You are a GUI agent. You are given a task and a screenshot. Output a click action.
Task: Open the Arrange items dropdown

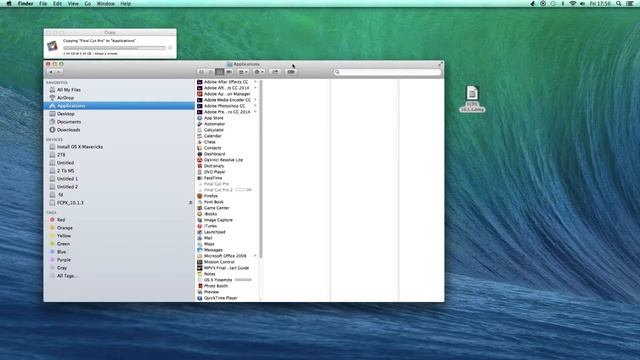[243, 72]
